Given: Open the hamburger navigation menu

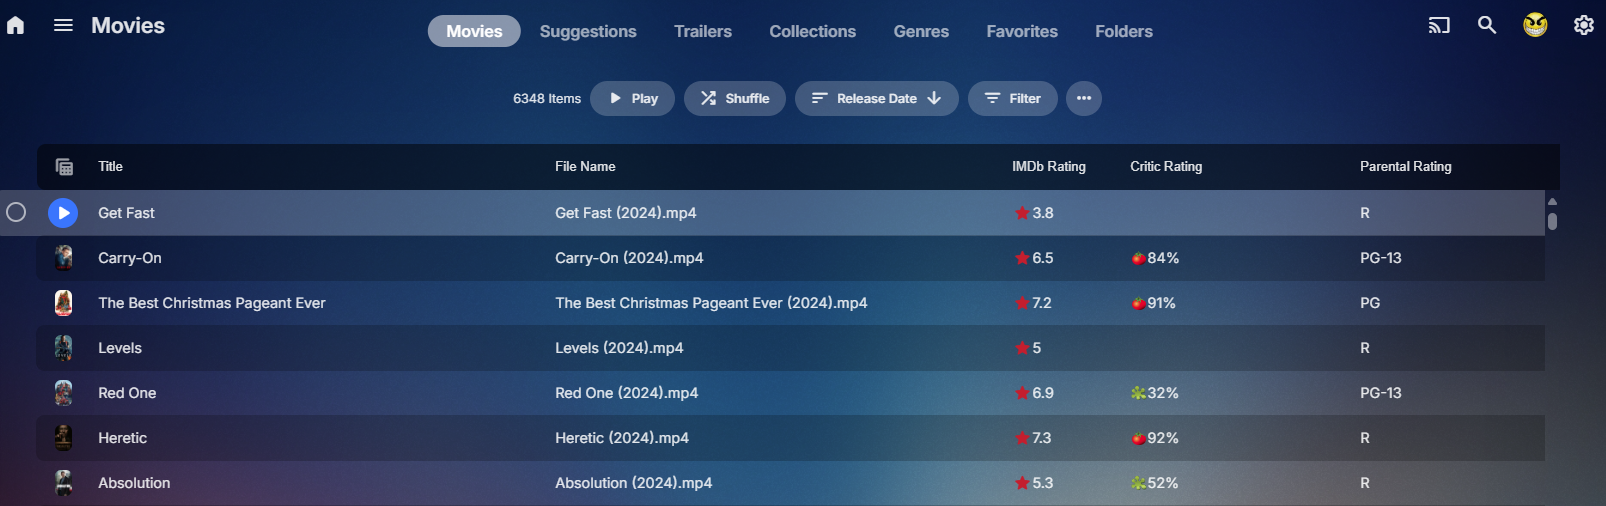Looking at the screenshot, I should pos(63,26).
